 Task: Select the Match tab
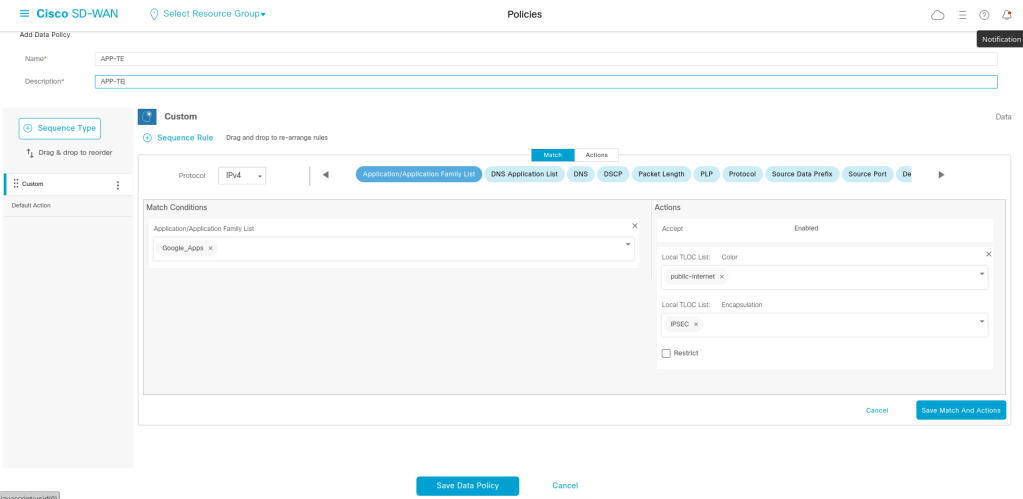tap(552, 155)
